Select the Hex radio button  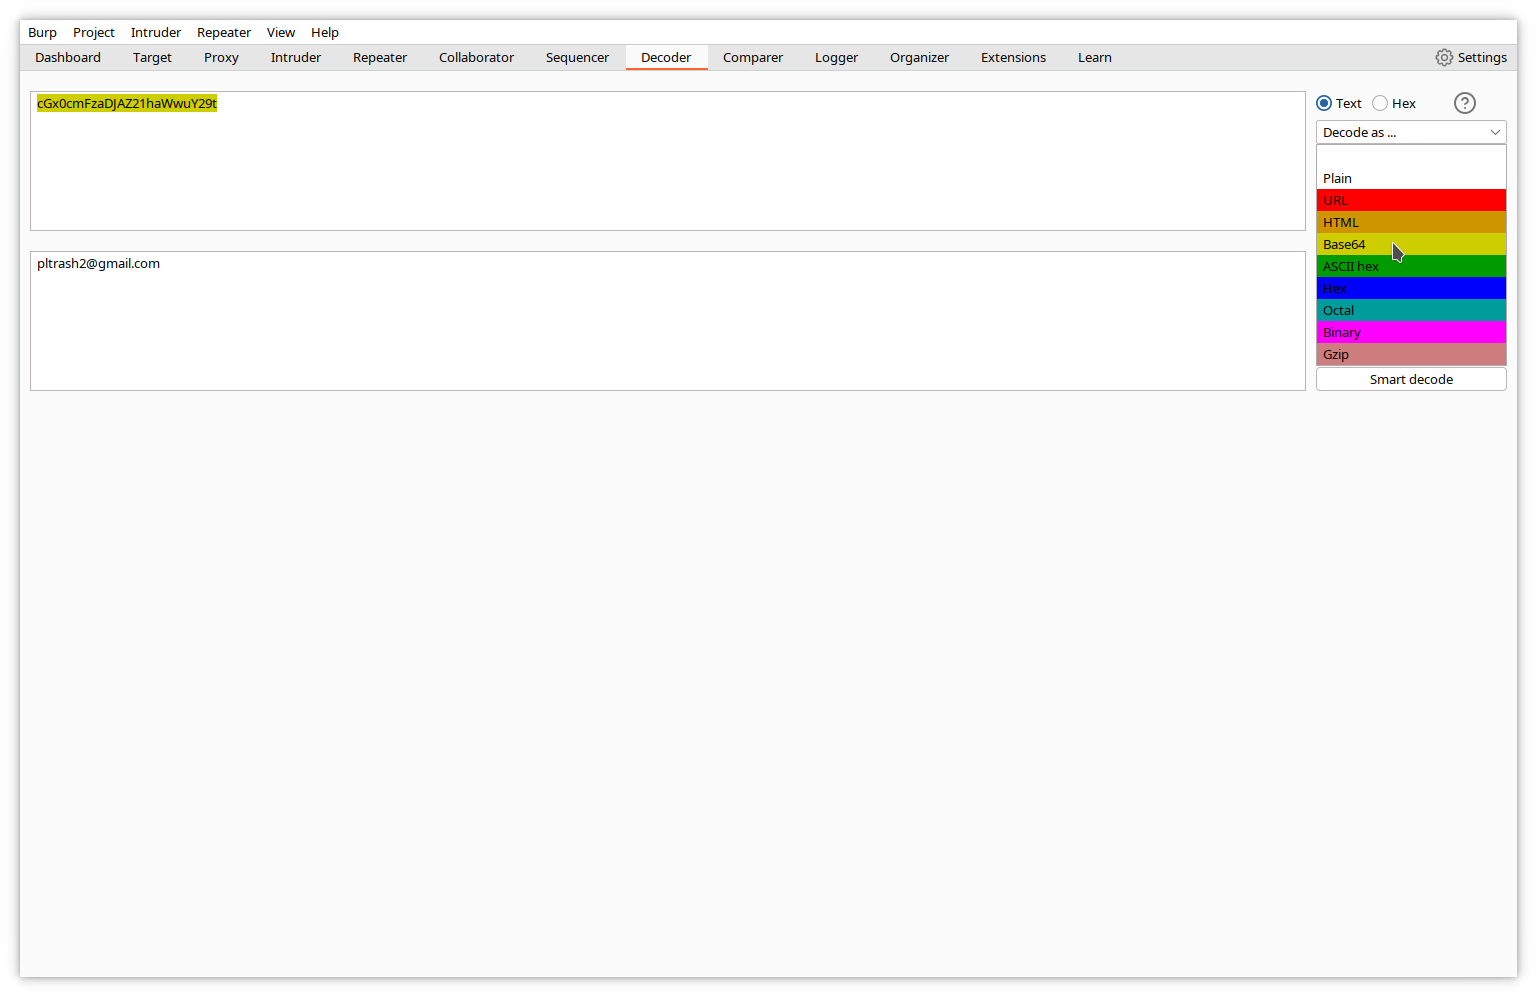pos(1380,103)
